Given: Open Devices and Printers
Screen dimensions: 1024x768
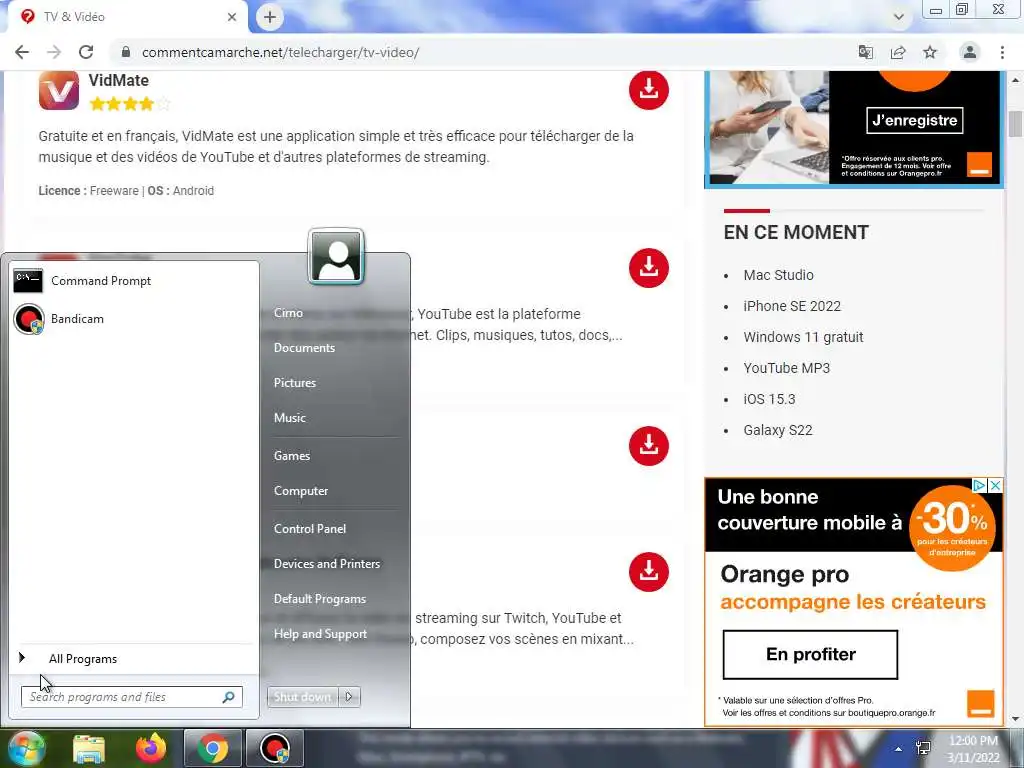Looking at the screenshot, I should (x=327, y=564).
